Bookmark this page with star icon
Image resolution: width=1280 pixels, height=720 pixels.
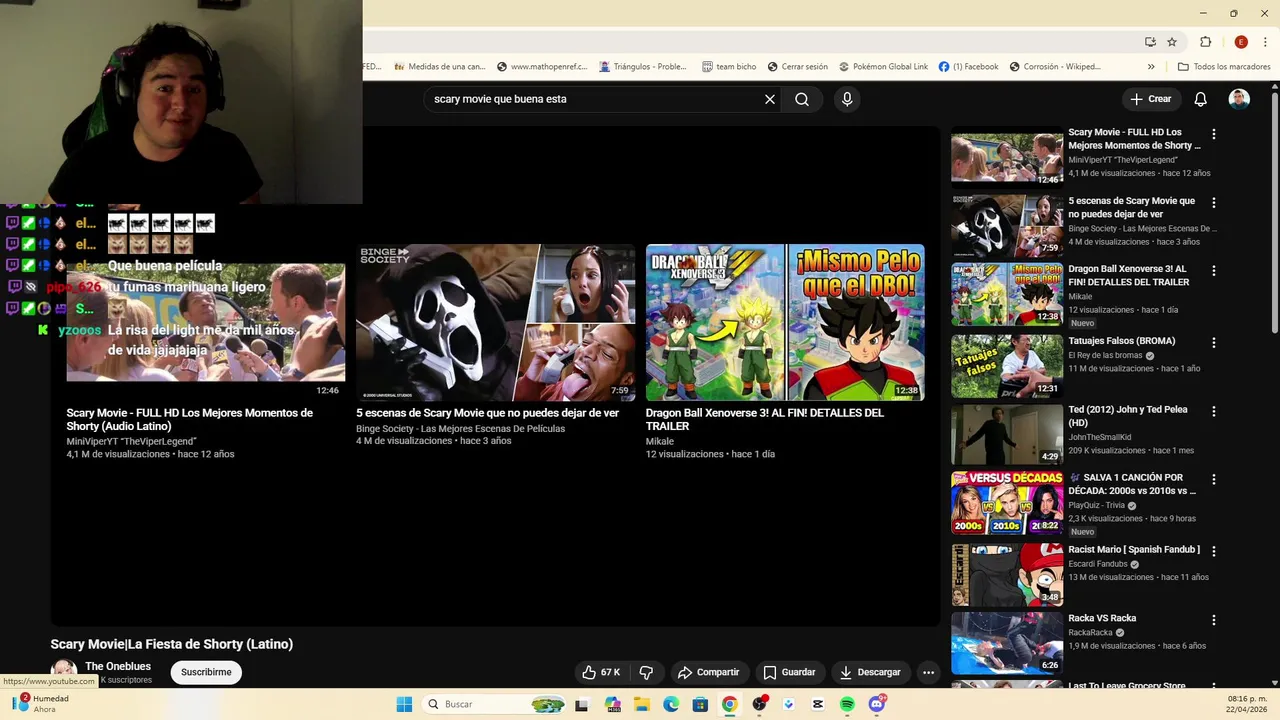point(1172,42)
